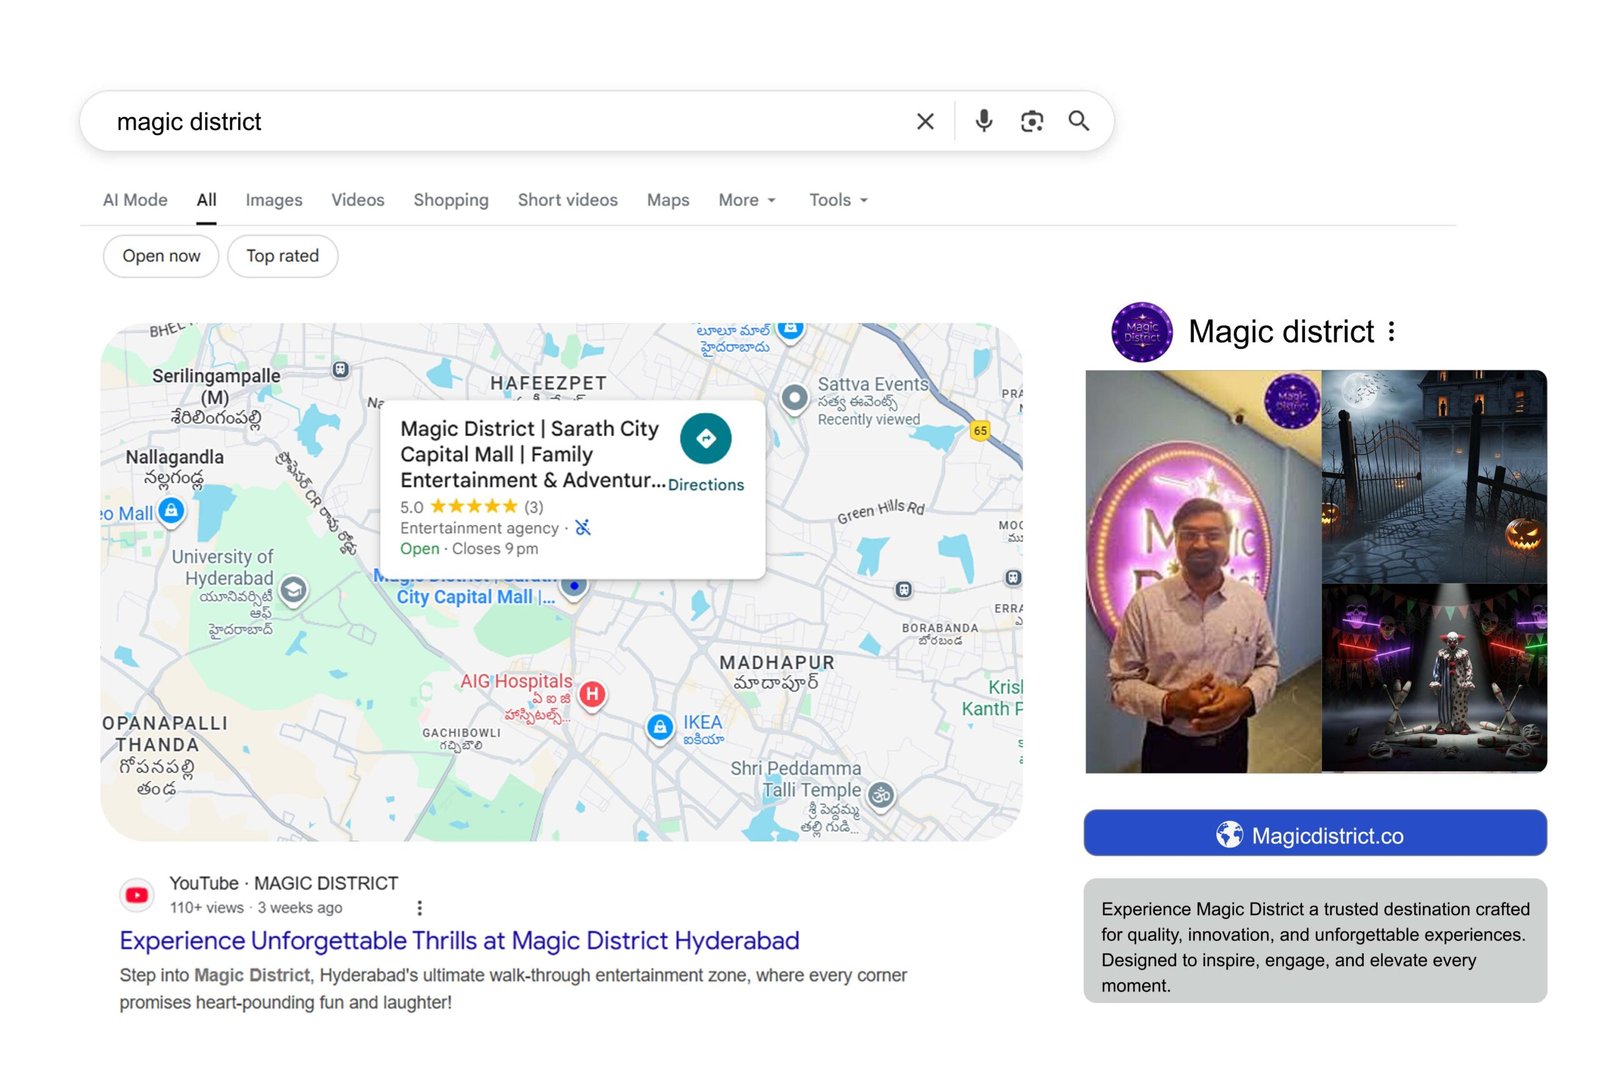Click the globe icon on the Magicdistrict.co button

[x=1228, y=831]
